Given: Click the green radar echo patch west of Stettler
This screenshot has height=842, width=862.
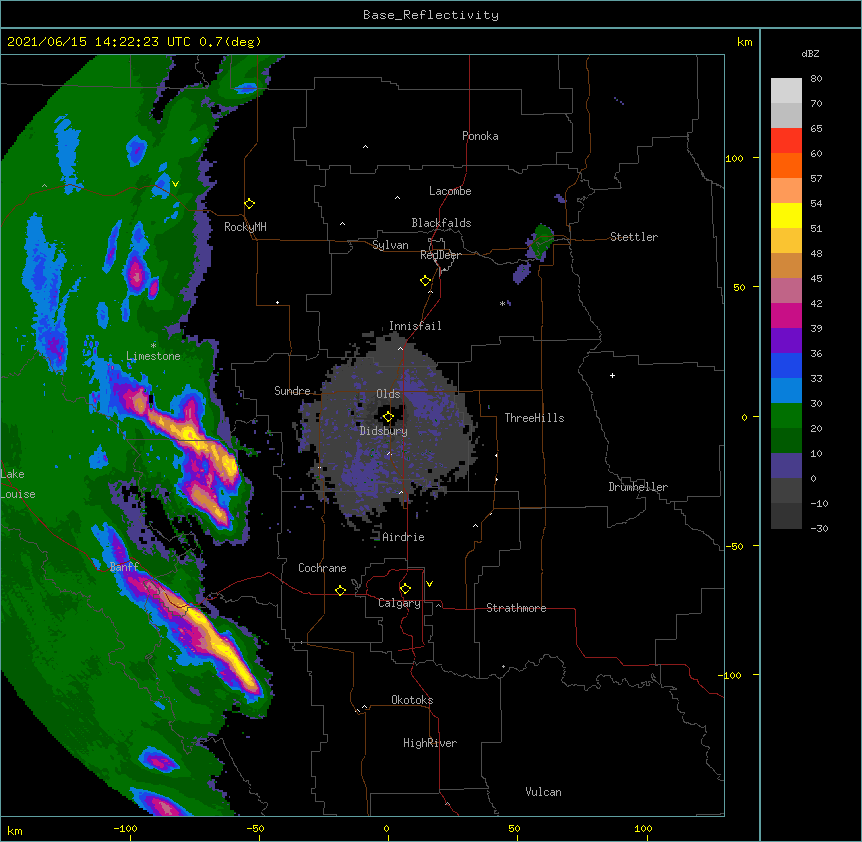Looking at the screenshot, I should [x=543, y=240].
